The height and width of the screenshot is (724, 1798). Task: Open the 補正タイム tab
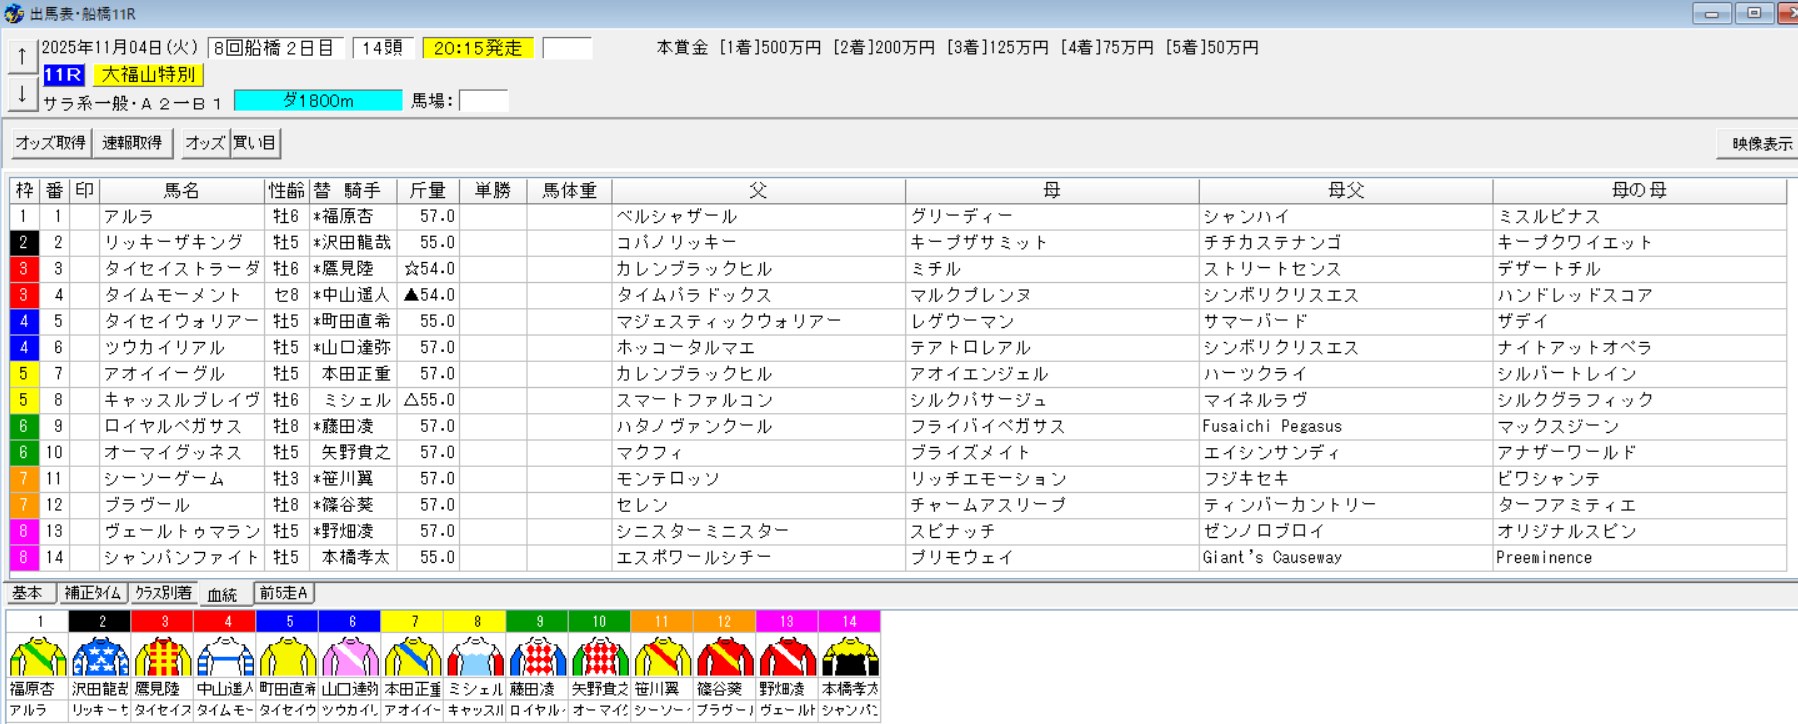[x=93, y=593]
